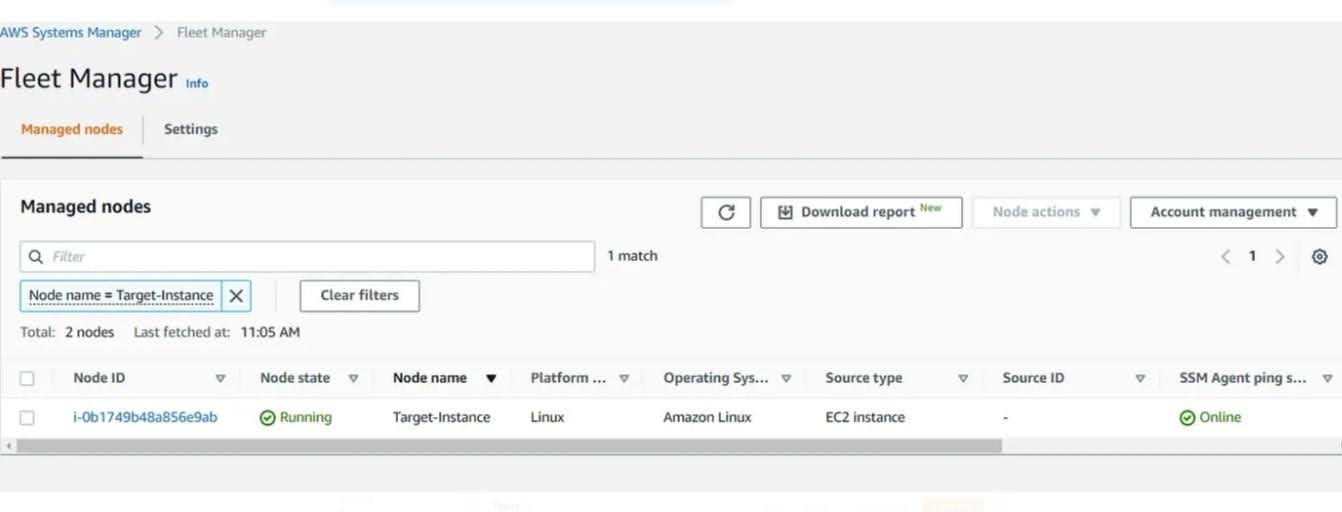Sort by Source type column arrow

(x=963, y=379)
